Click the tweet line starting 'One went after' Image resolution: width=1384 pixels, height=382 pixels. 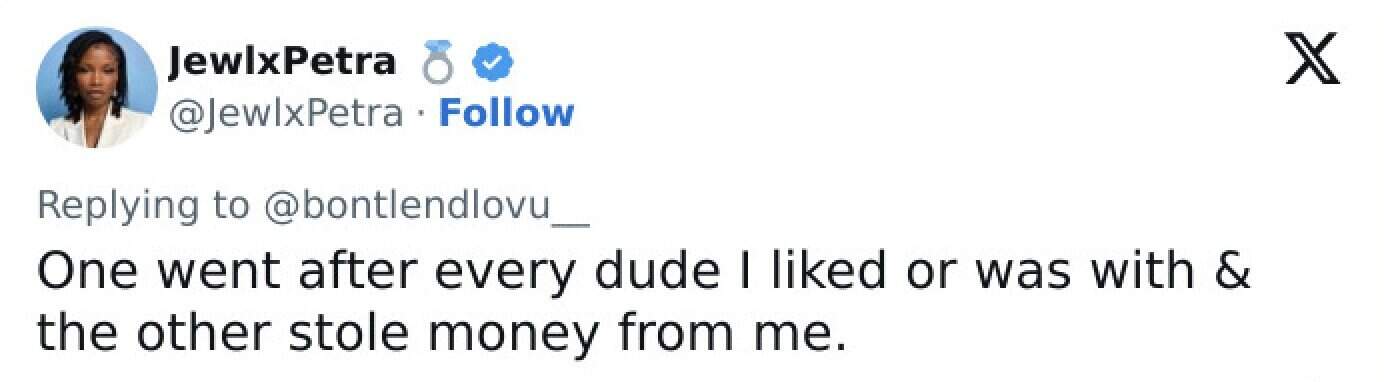pos(644,272)
